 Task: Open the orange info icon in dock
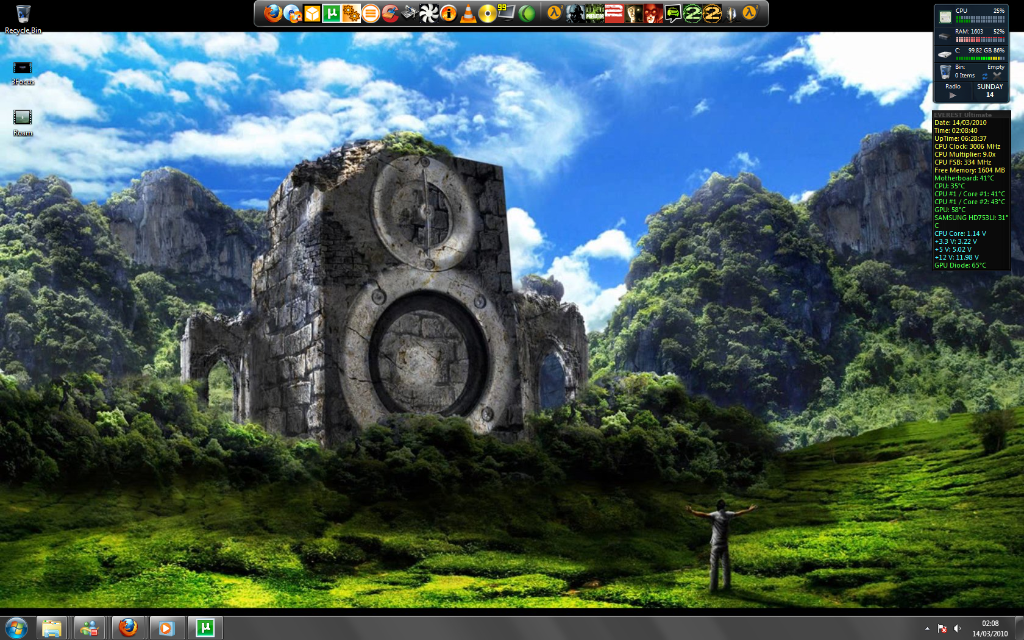(449, 13)
